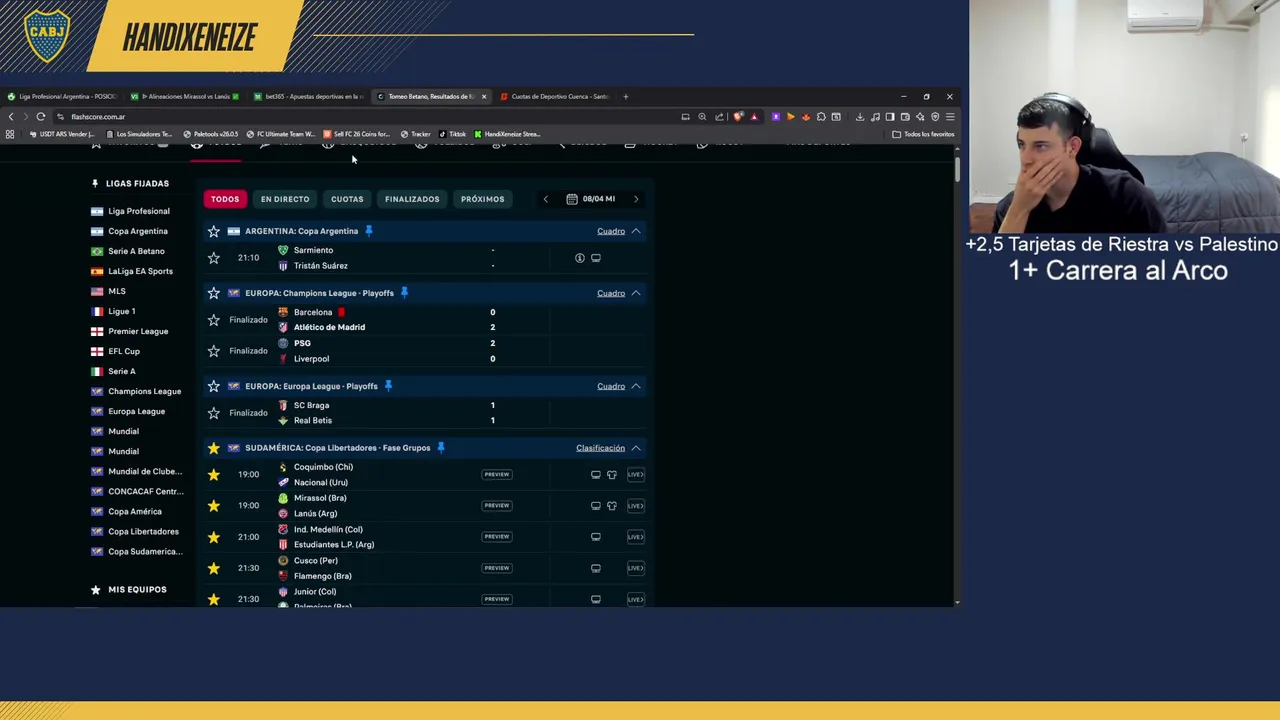The image size is (1280, 720).
Task: Toggle the favorite star for the Barcelona match
Action: [213, 320]
